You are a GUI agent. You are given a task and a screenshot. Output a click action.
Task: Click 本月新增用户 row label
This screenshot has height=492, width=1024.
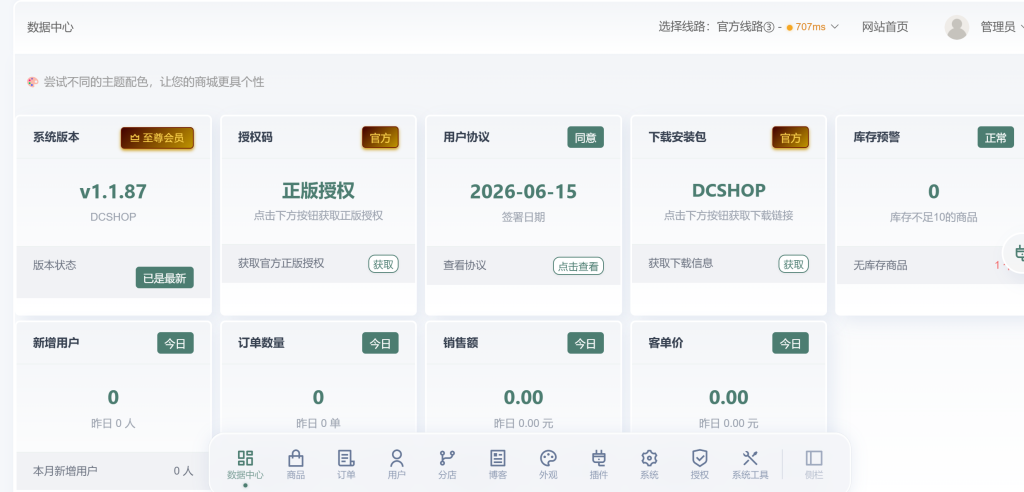coord(65,470)
